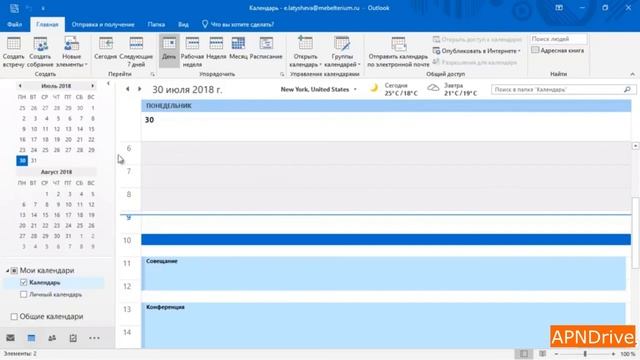Switch to Reading view in status bar
The image size is (640, 360).
(542, 354)
